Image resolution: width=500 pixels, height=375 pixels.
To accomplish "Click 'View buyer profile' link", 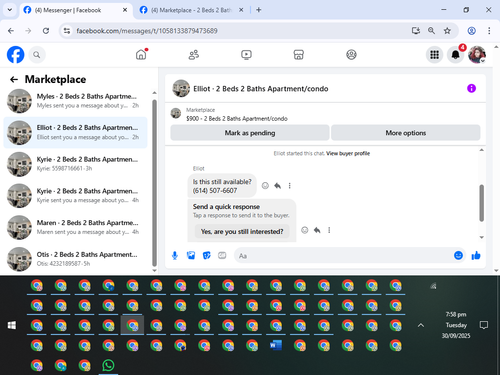I will coord(348,153).
